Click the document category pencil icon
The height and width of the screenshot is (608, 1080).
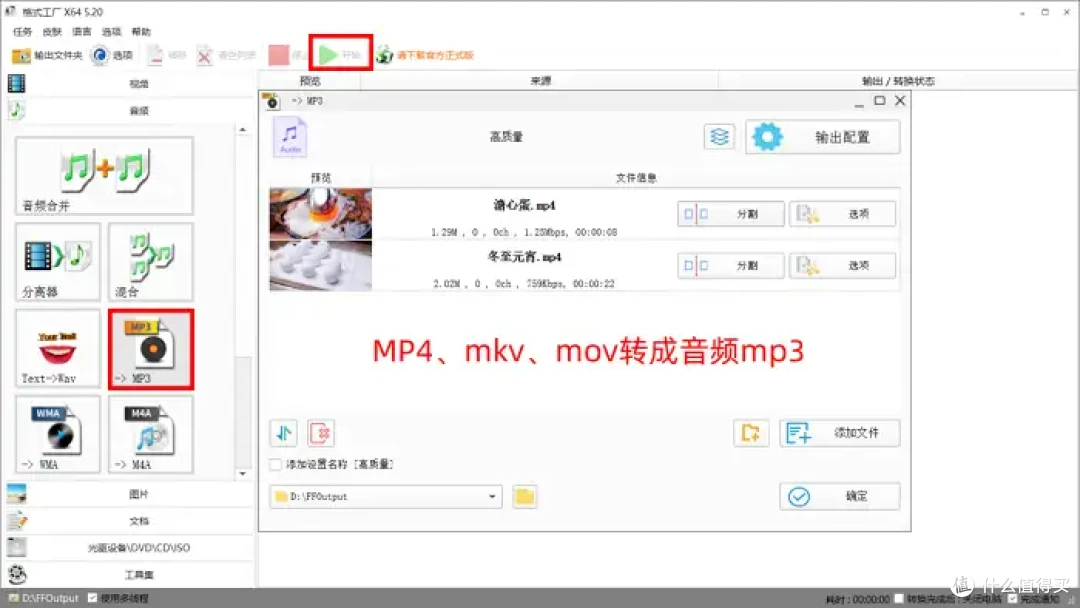pos(17,521)
